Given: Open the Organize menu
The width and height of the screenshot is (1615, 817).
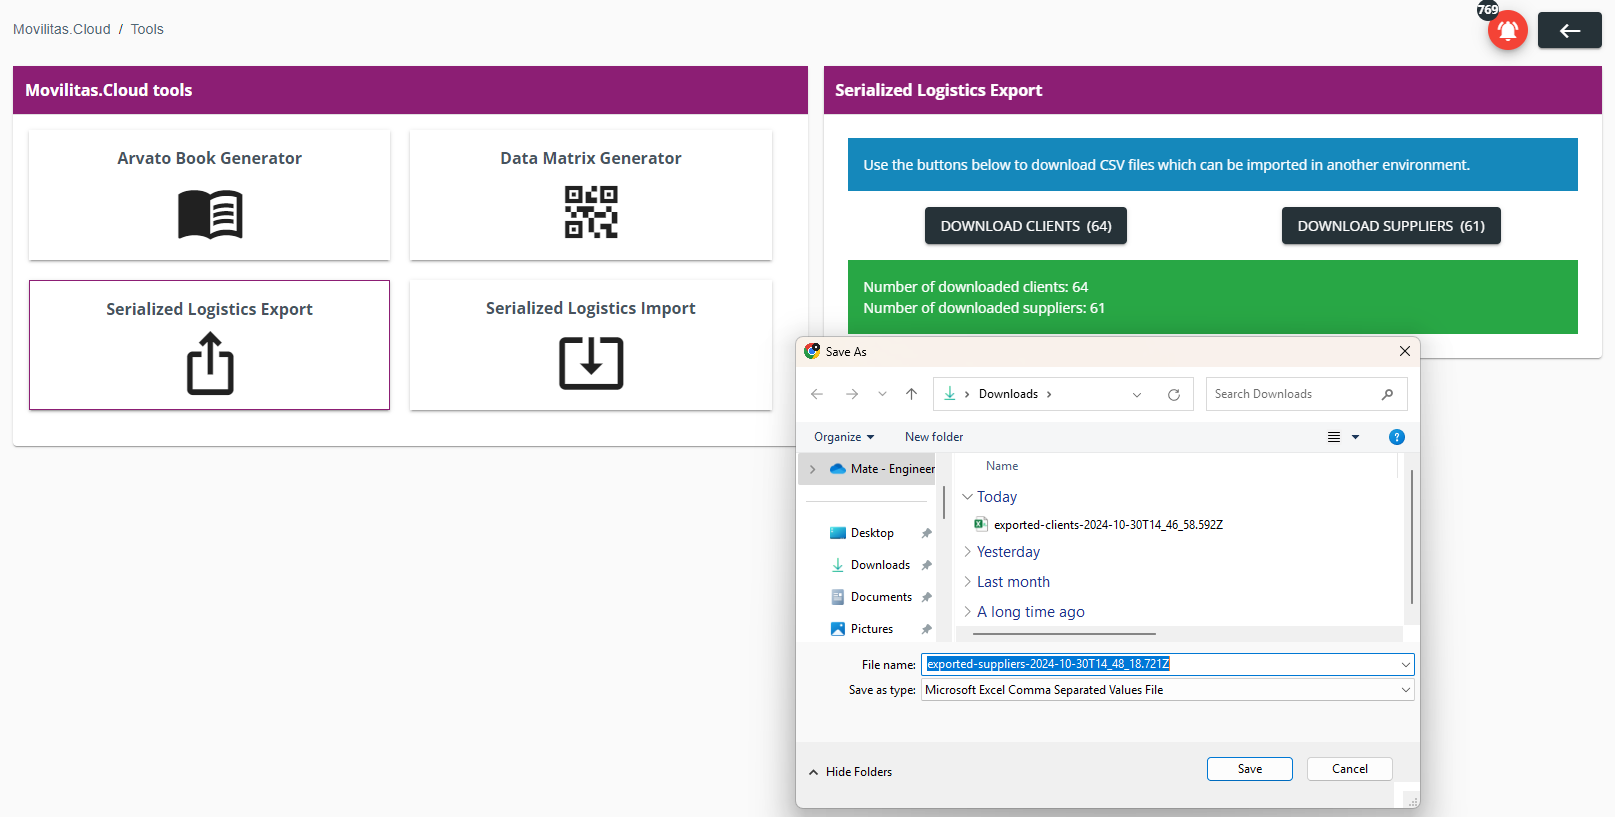Looking at the screenshot, I should (844, 437).
